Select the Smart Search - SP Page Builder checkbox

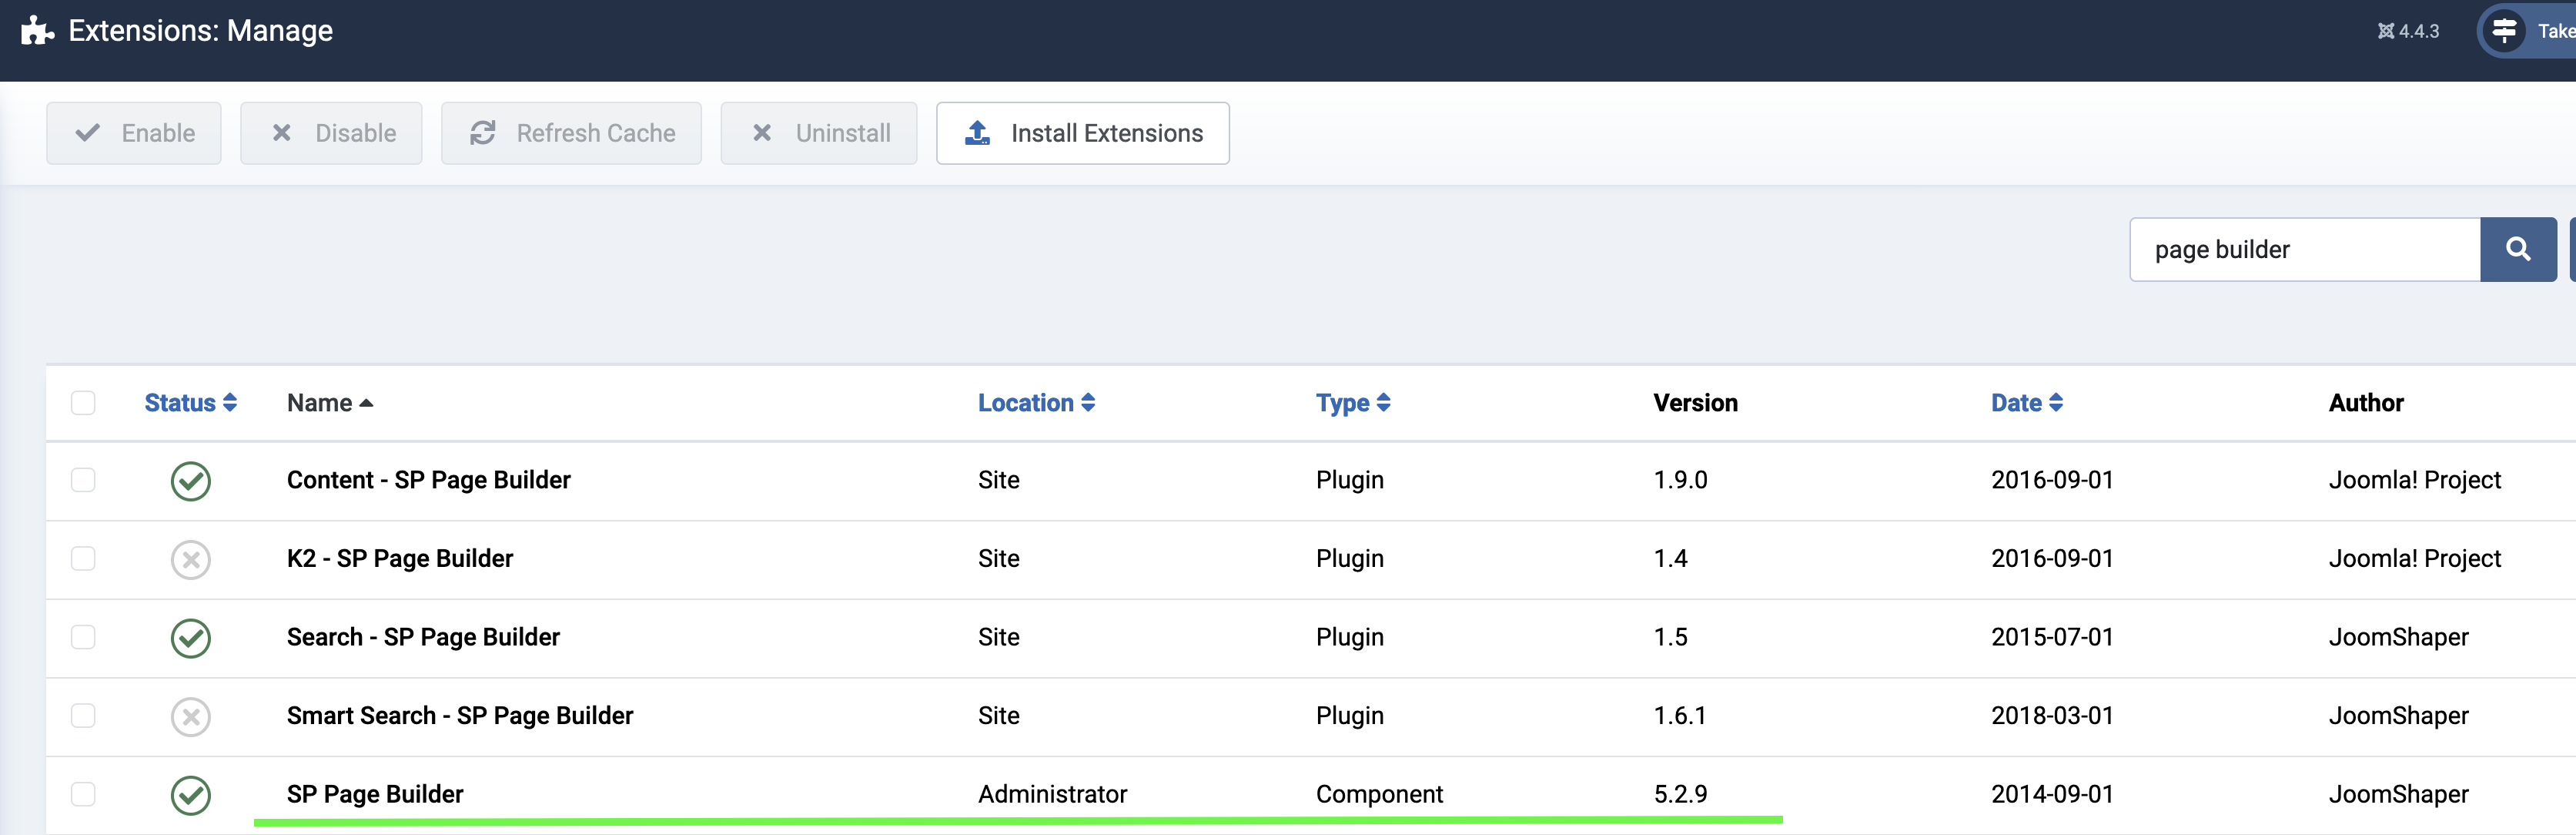tap(83, 715)
